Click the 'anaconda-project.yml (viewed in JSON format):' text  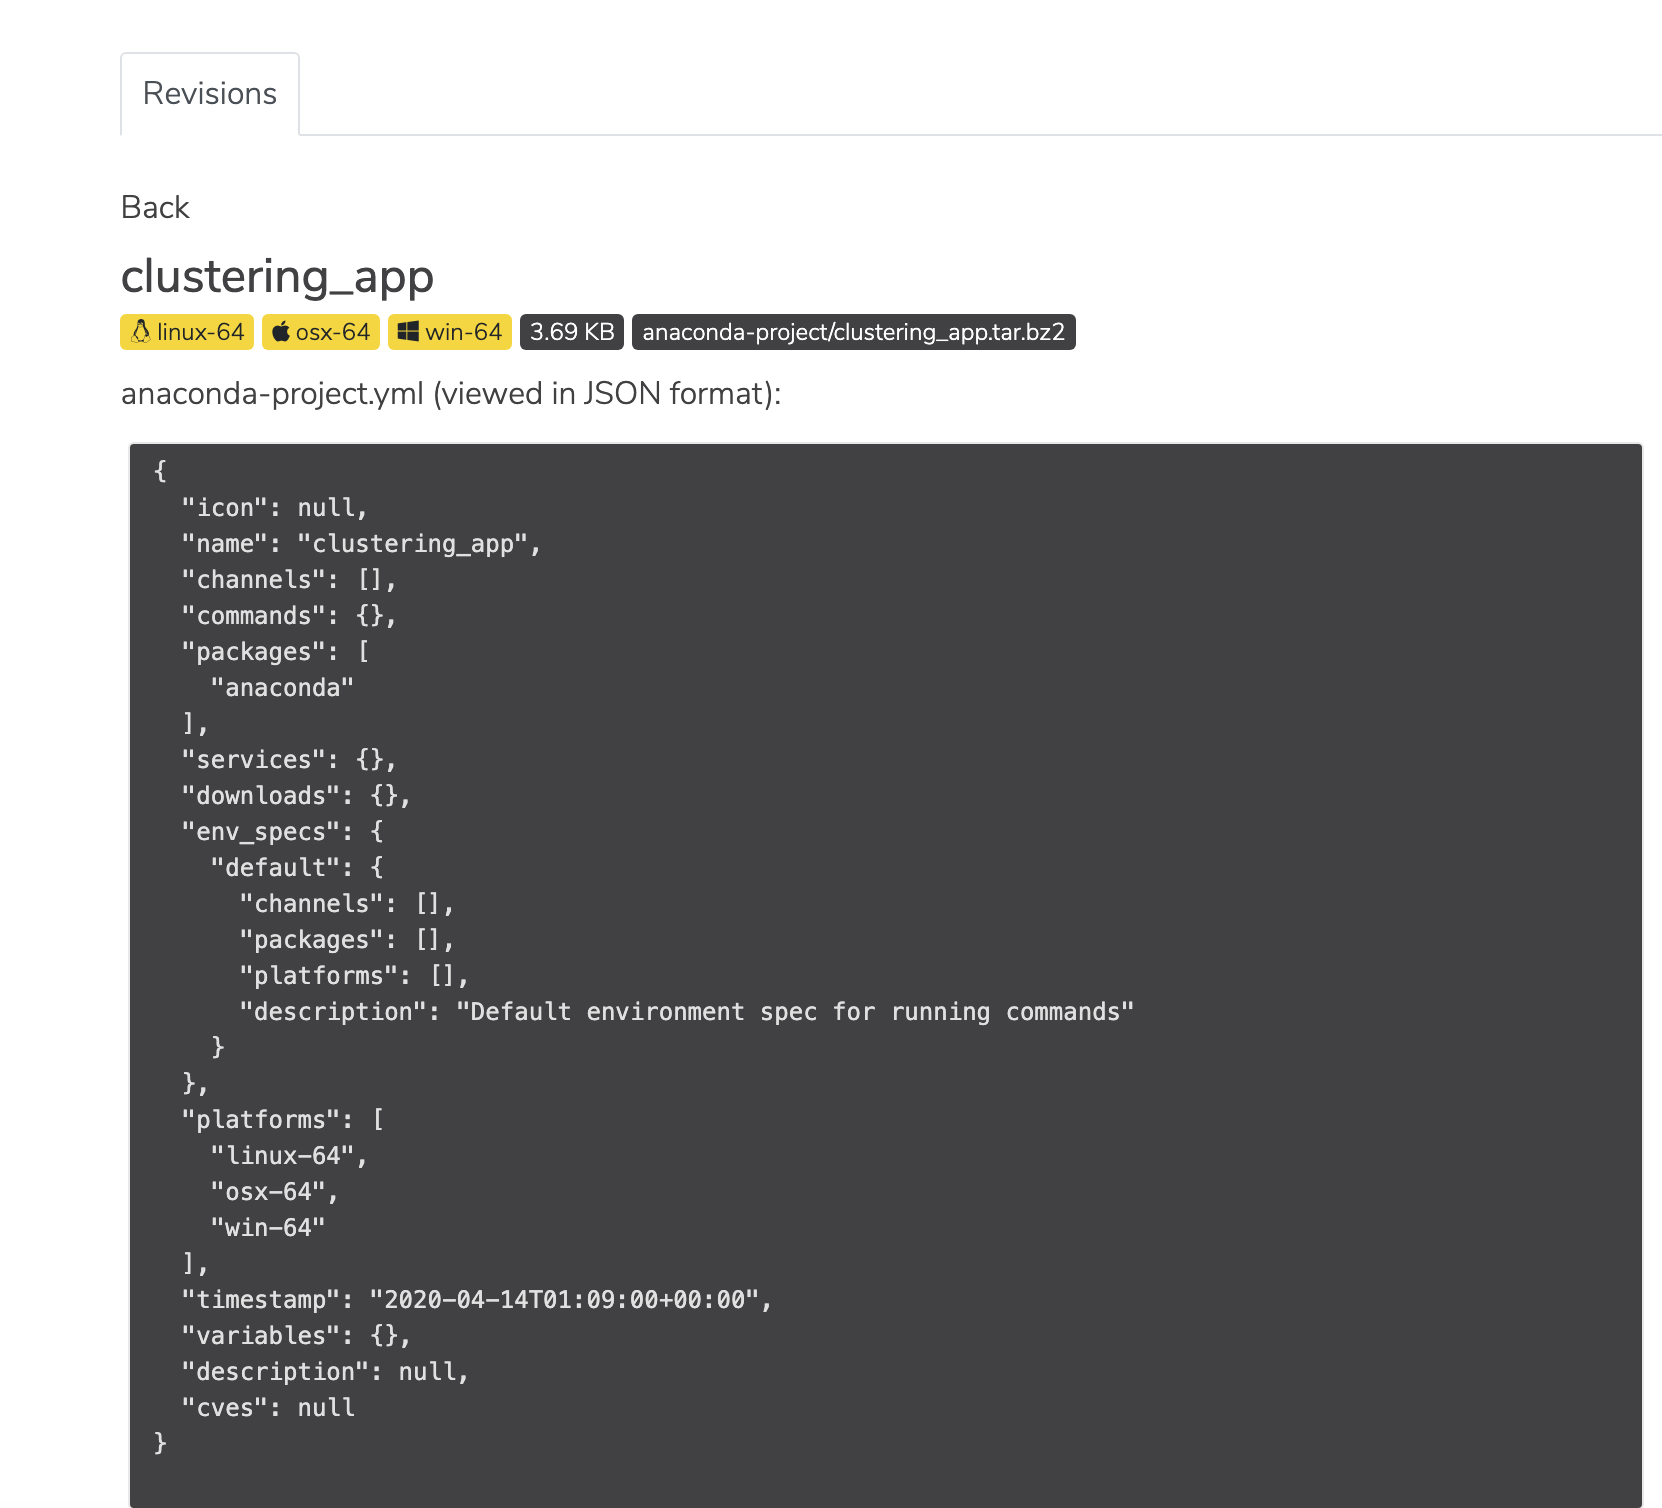tap(451, 393)
